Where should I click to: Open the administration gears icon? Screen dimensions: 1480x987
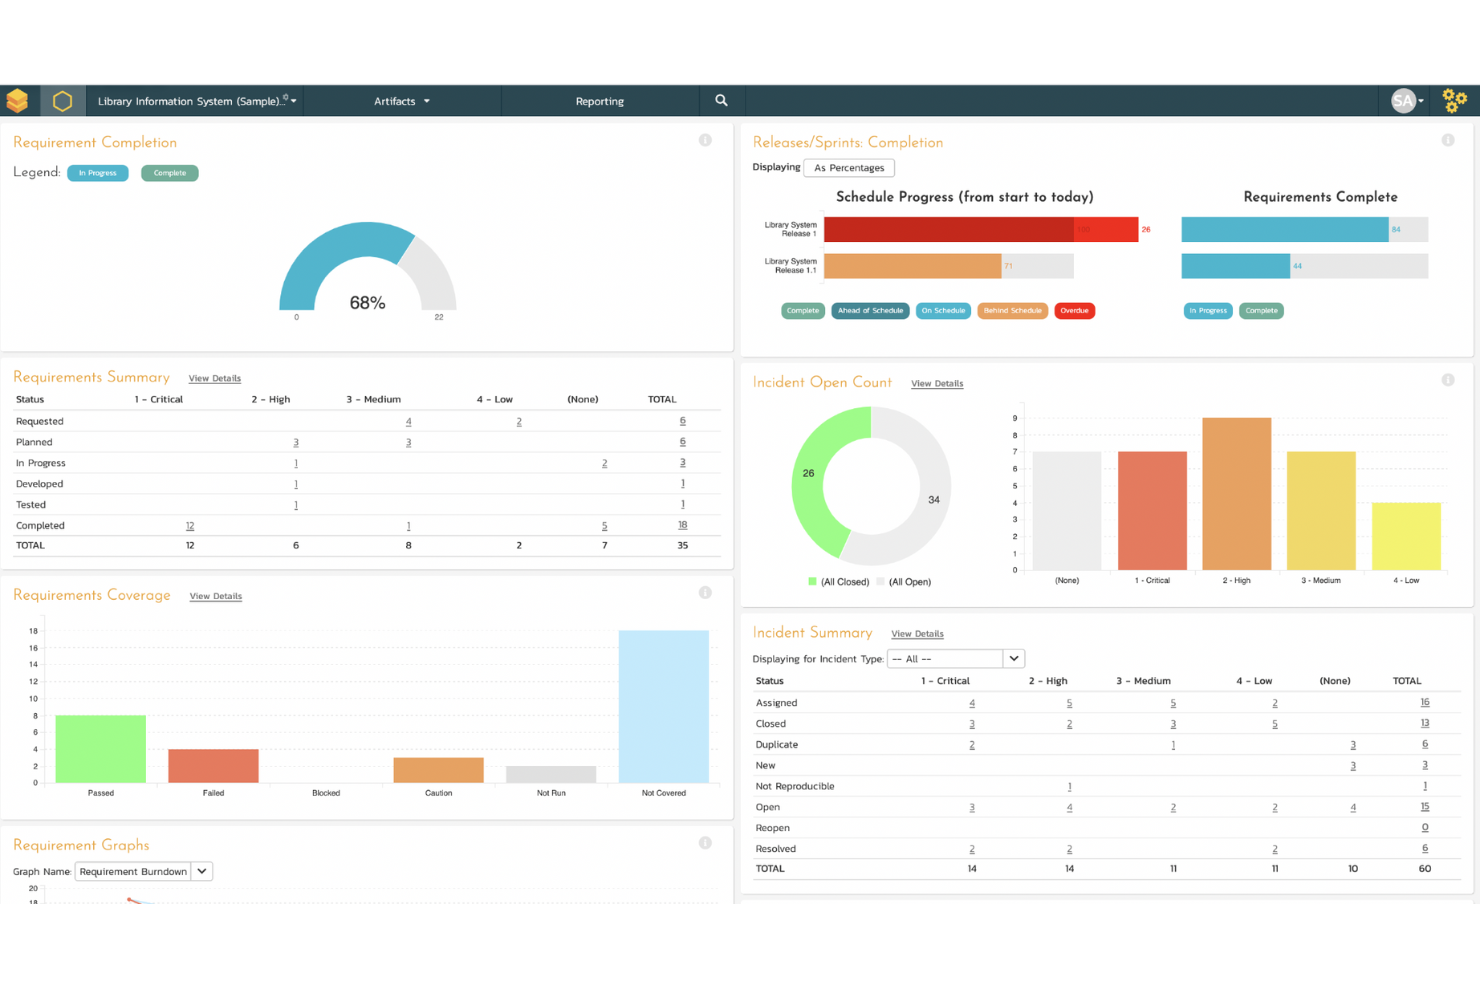coord(1455,101)
